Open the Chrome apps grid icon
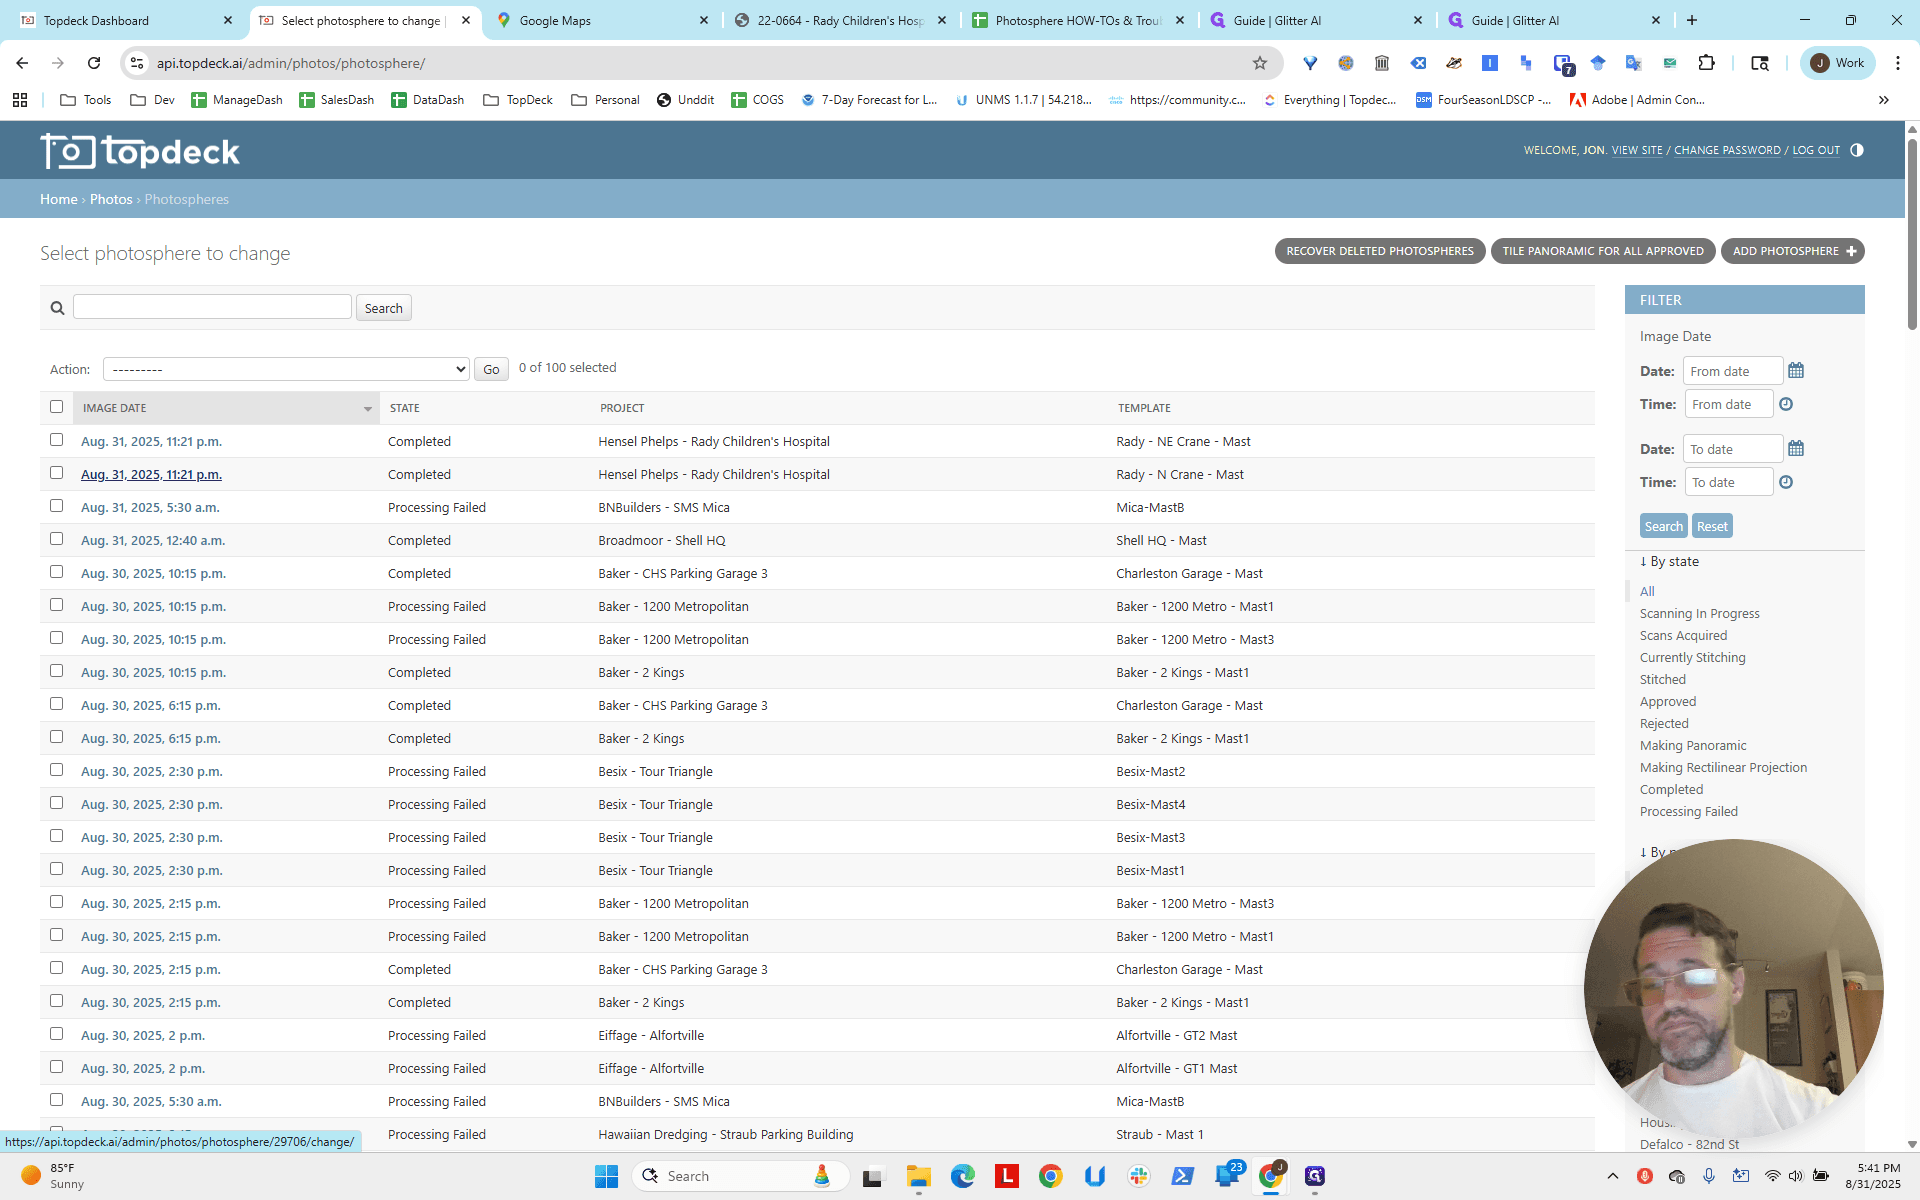 click(20, 100)
